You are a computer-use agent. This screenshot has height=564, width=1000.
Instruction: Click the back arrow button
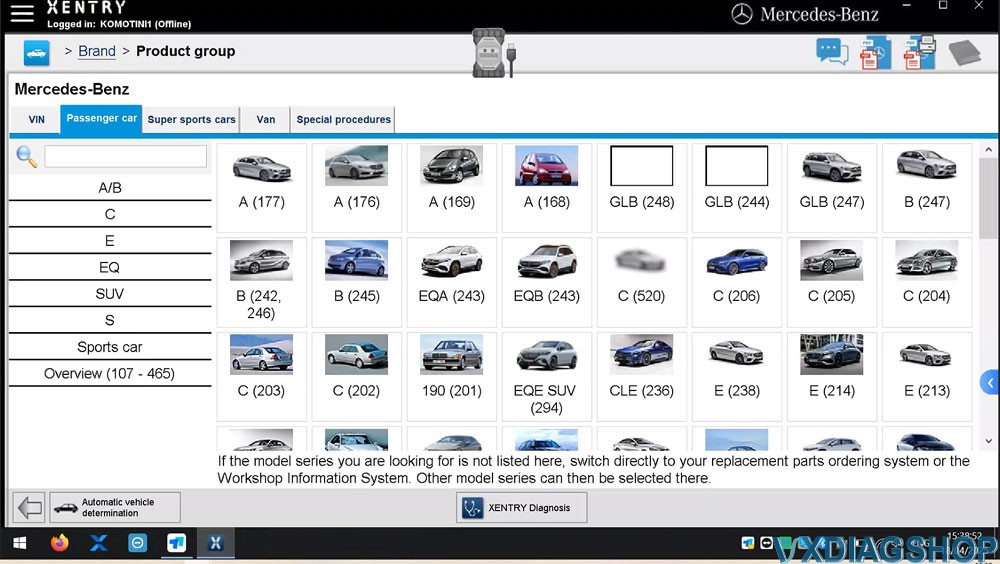[29, 508]
